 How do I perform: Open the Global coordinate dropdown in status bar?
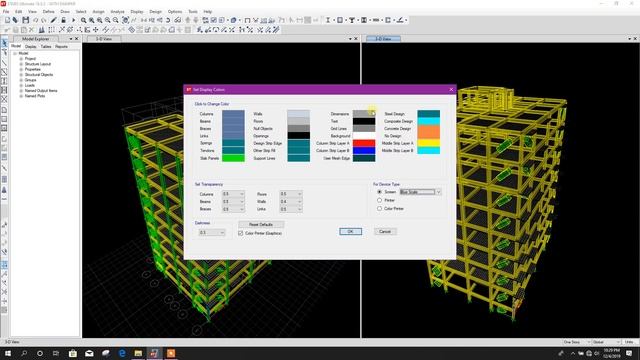[606, 342]
